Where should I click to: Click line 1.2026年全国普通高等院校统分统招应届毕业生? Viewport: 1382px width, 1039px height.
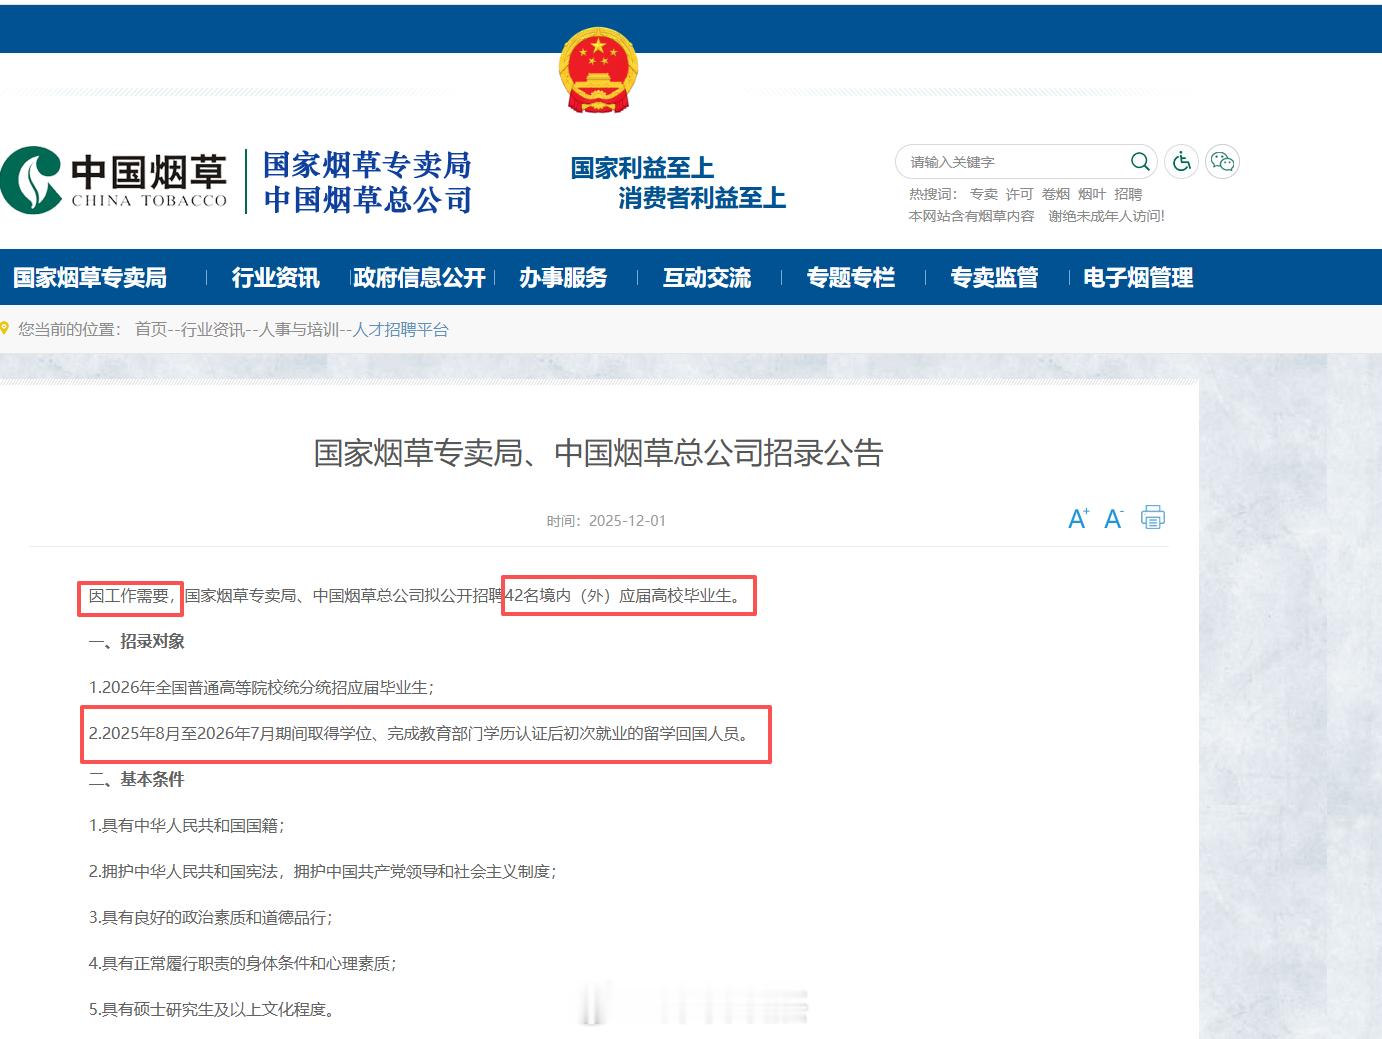tap(261, 687)
